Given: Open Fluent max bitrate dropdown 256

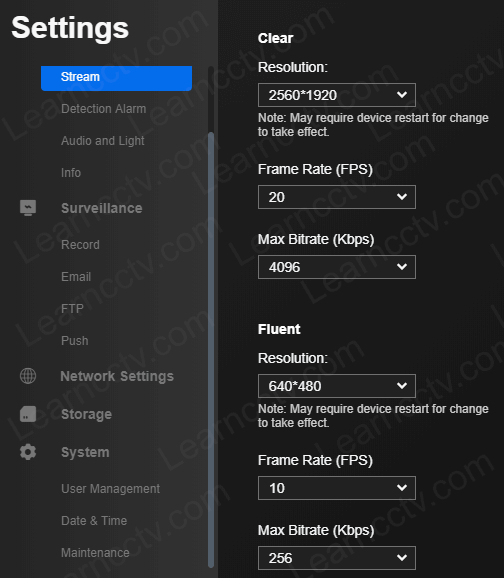Looking at the screenshot, I should (x=337, y=558).
